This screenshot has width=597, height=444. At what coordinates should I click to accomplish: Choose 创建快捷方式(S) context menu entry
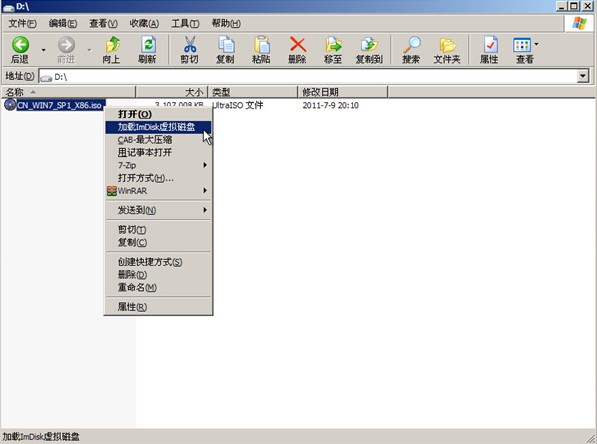tap(158, 262)
